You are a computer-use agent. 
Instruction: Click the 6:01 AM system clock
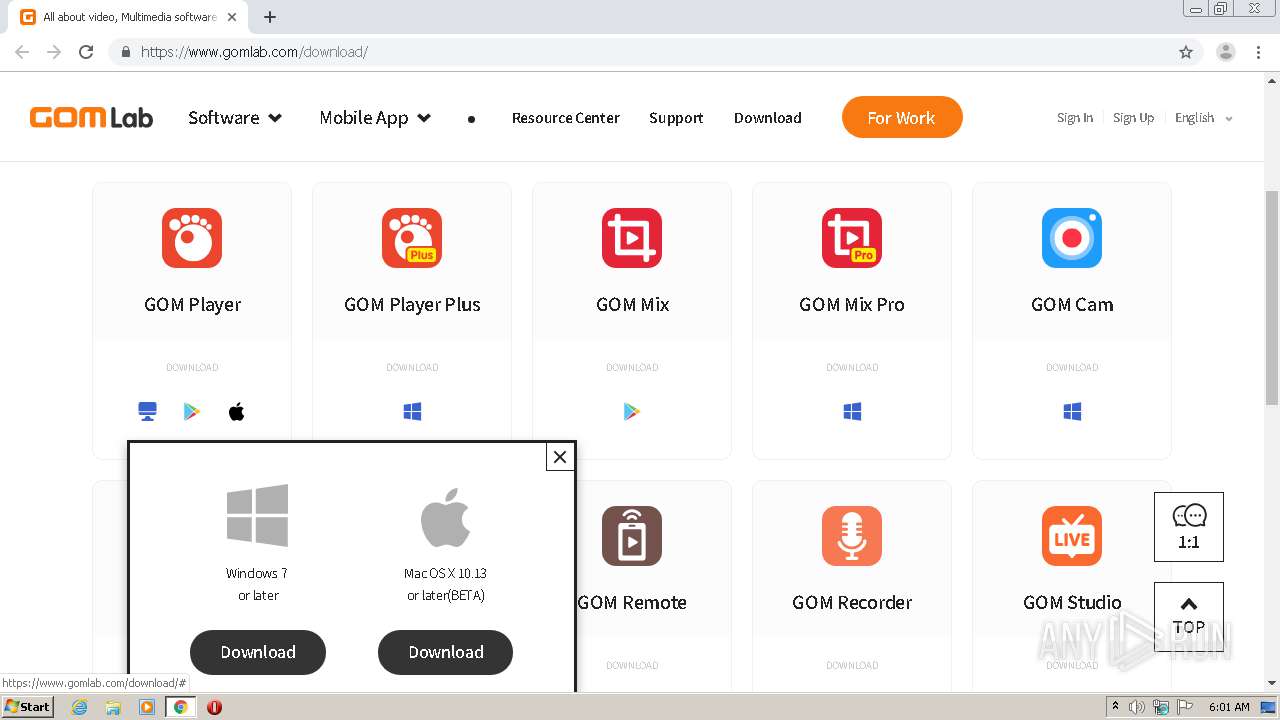click(1229, 707)
